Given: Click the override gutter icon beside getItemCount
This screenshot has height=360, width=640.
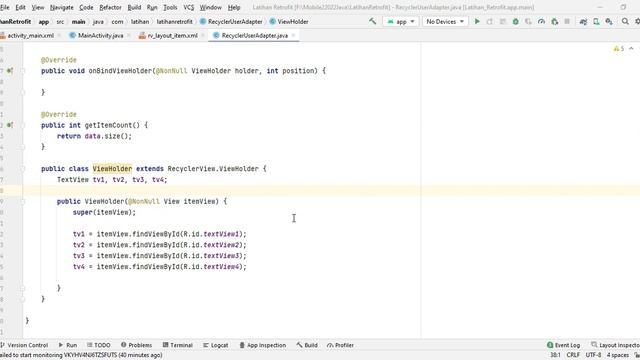Looking at the screenshot, I should coord(10,125).
